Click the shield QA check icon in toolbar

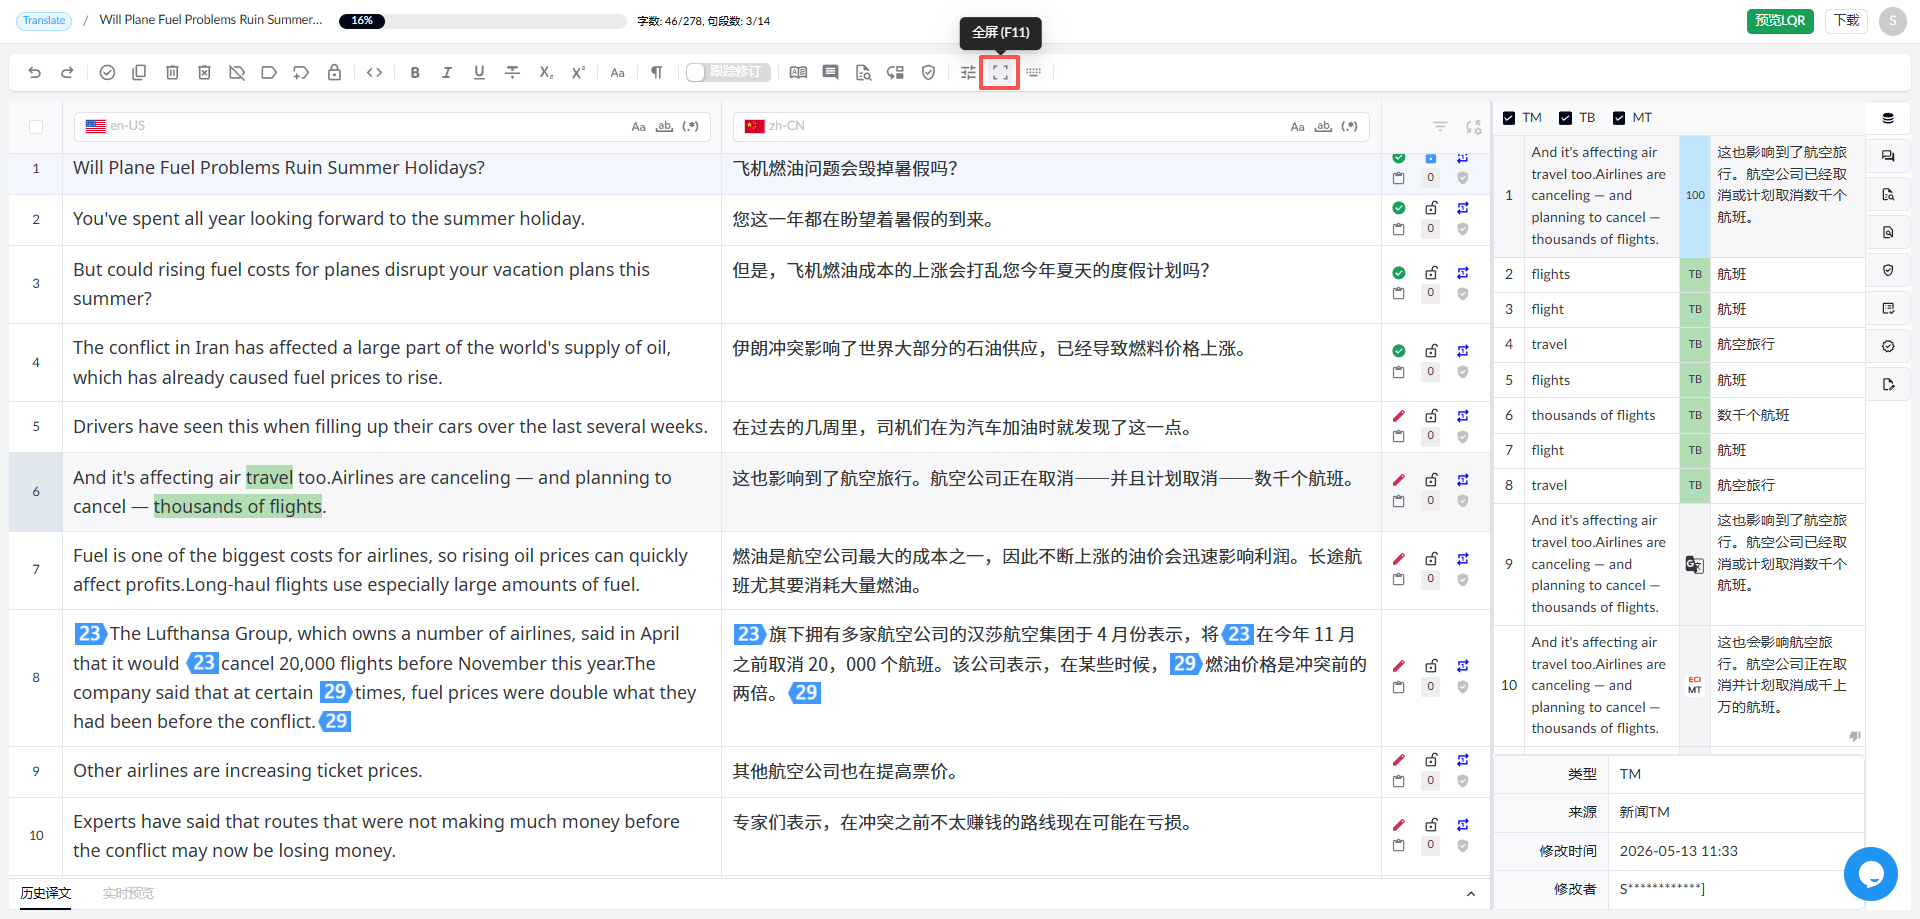point(928,72)
